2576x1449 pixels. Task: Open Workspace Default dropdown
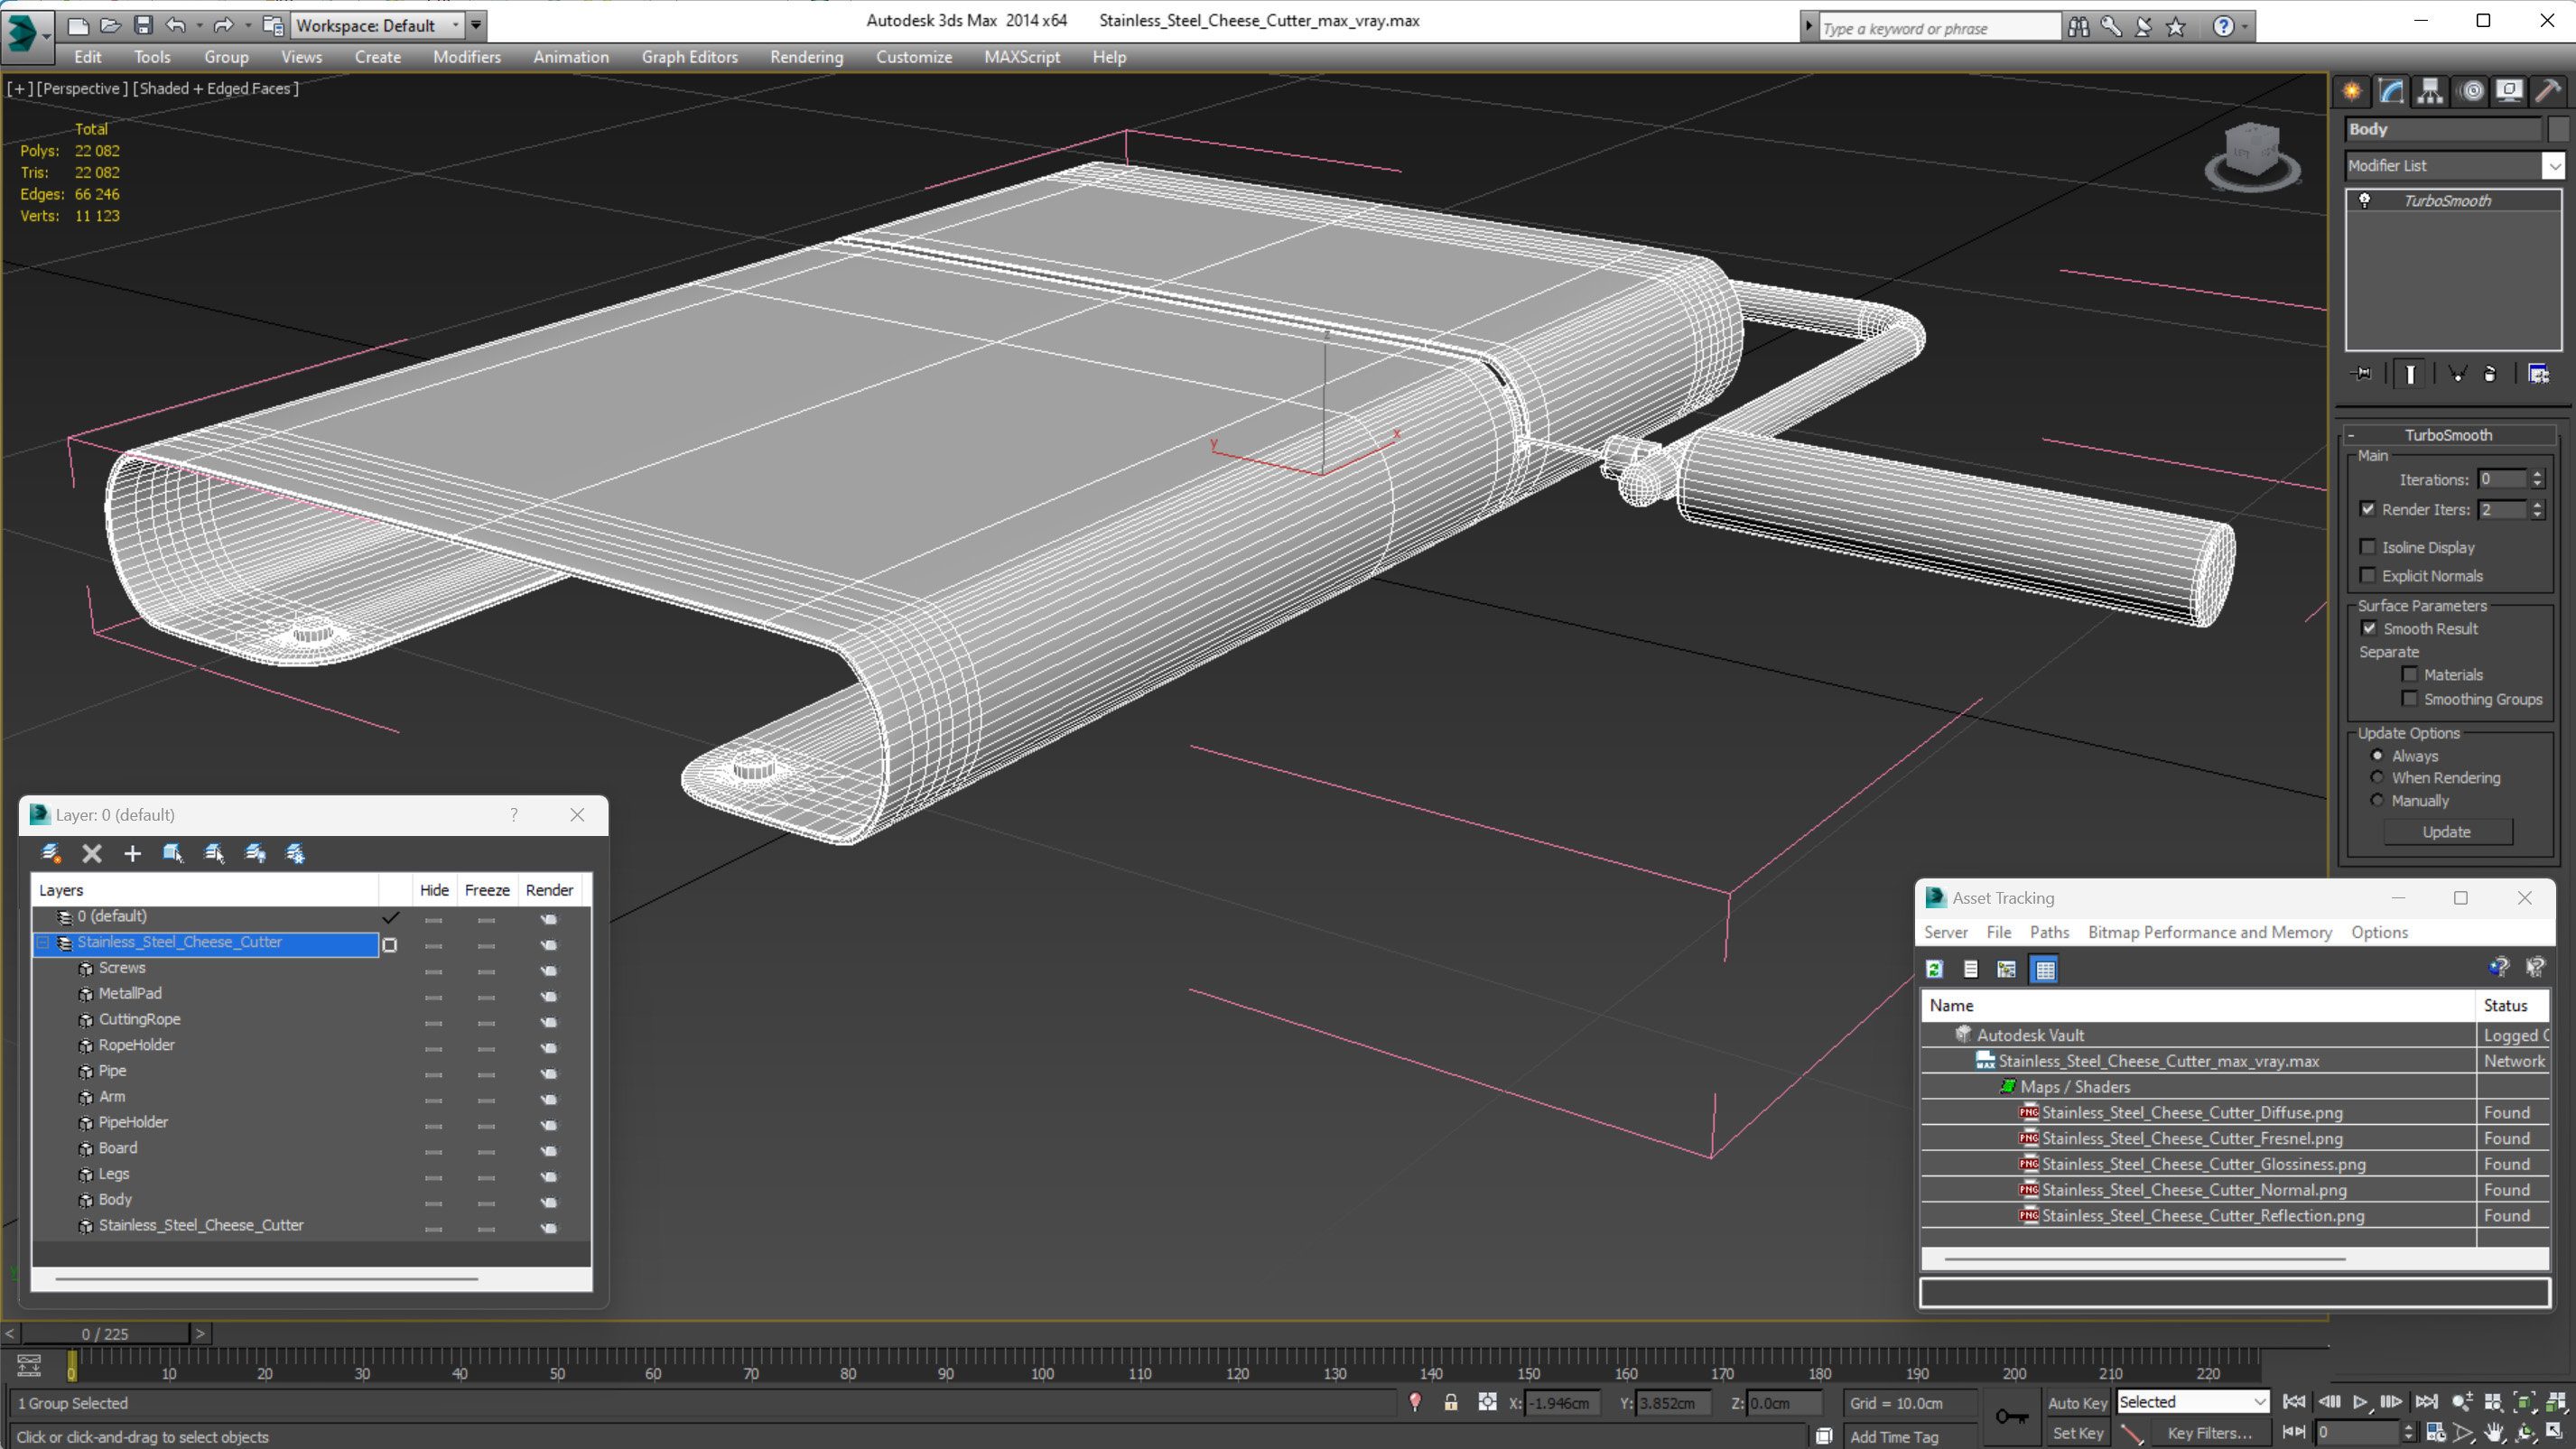pyautogui.click(x=456, y=25)
